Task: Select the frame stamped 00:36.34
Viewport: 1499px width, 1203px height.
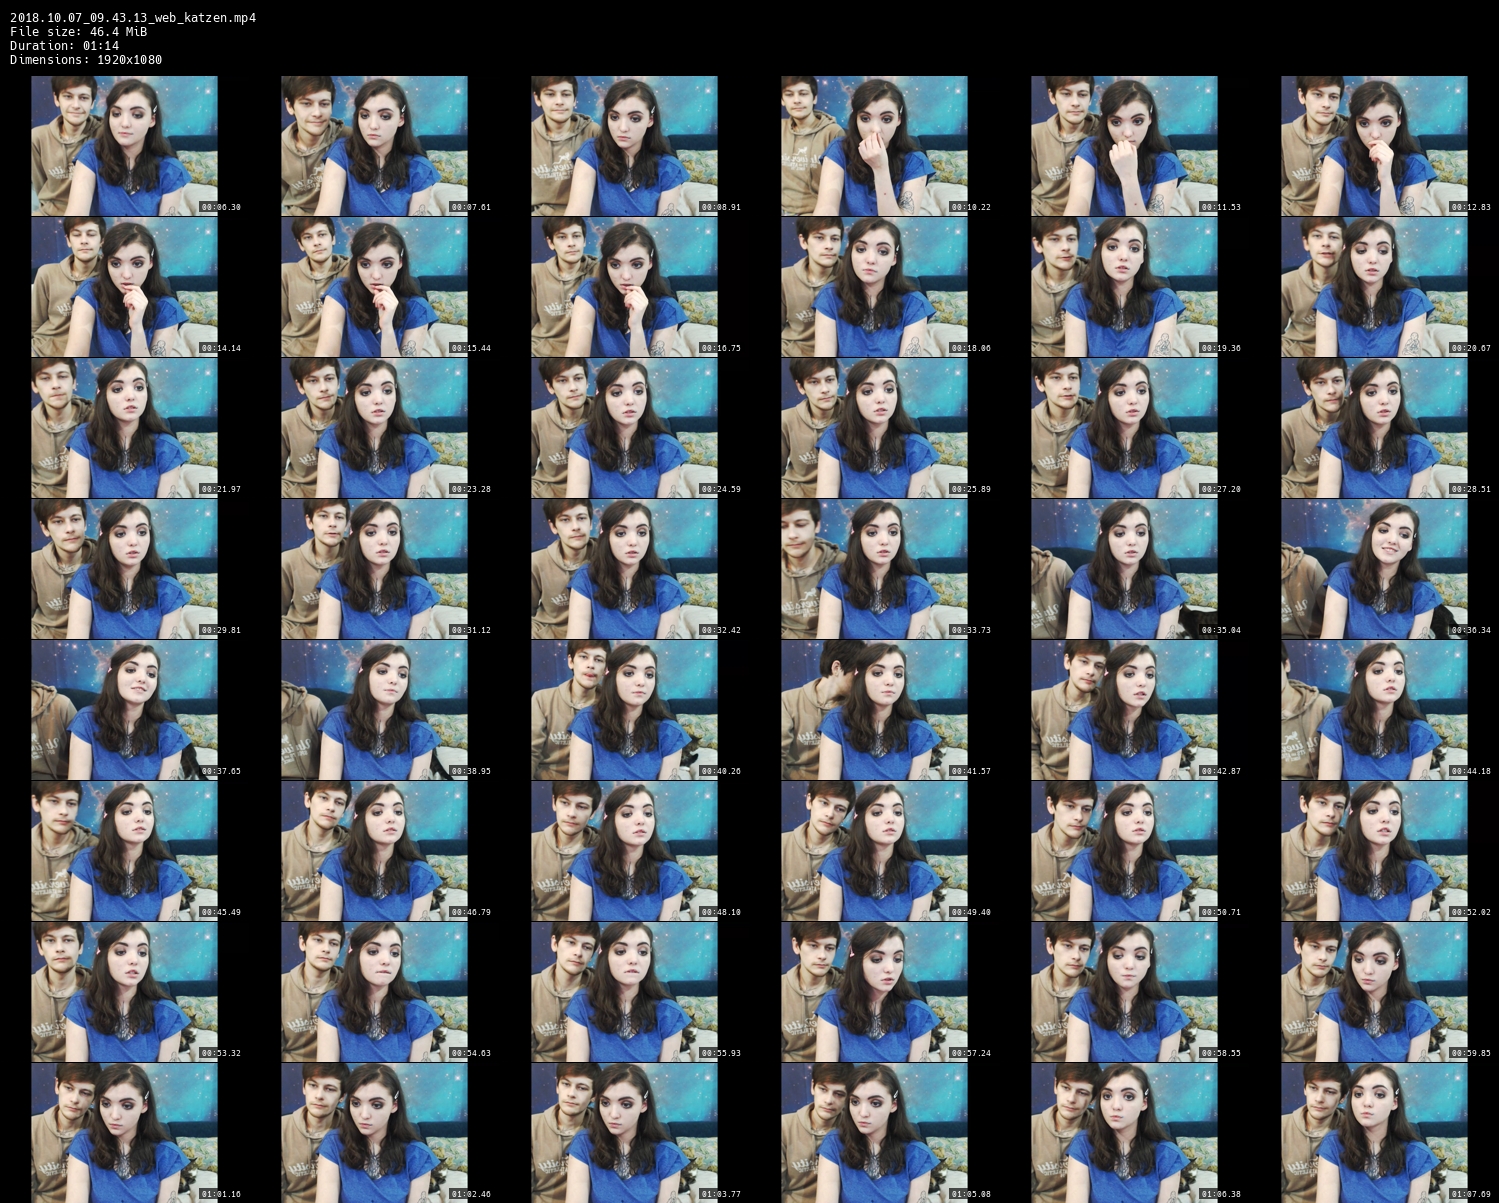Action: coord(1374,569)
